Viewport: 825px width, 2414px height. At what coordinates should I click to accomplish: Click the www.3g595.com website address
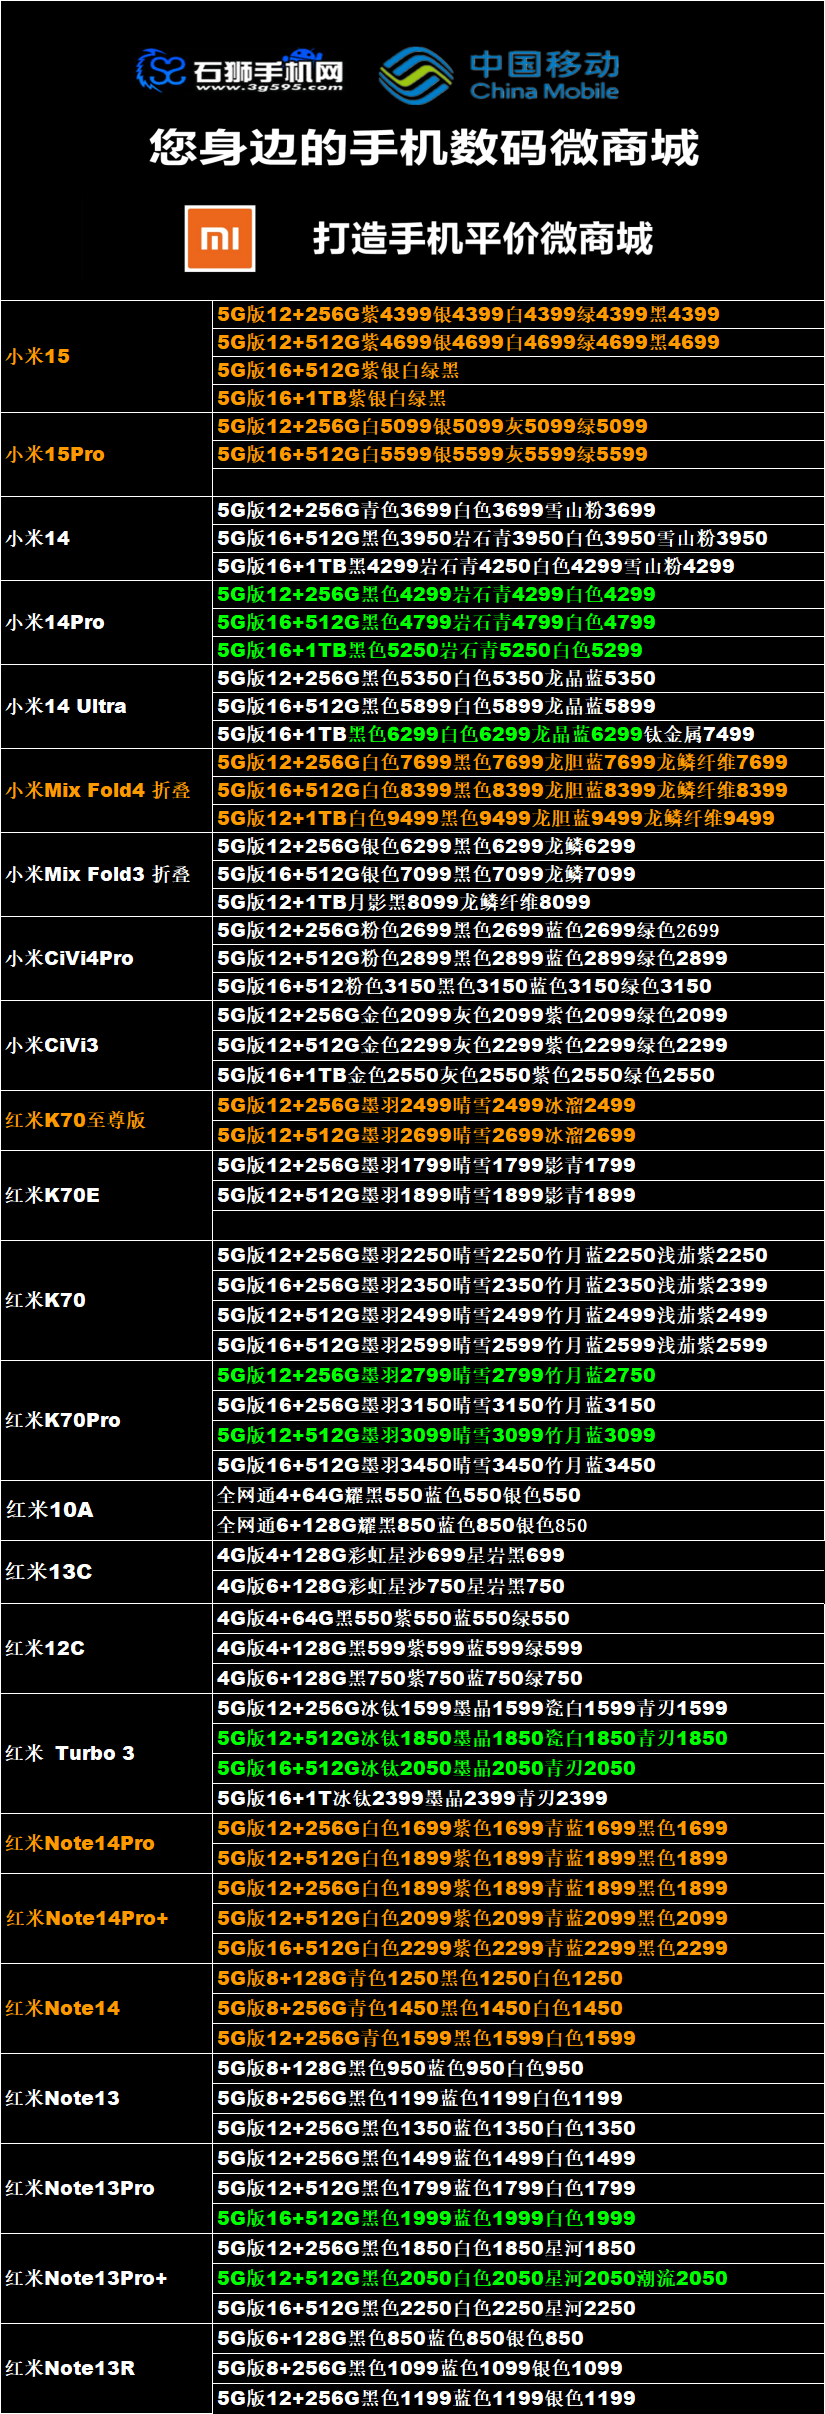click(x=269, y=88)
